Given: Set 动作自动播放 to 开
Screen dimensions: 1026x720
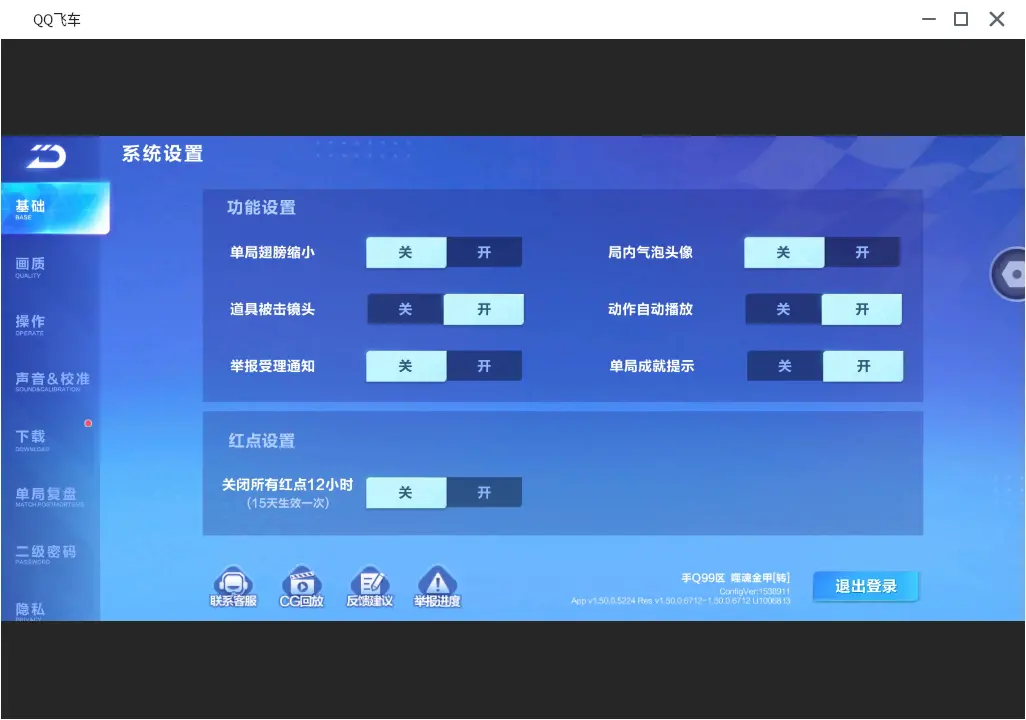Looking at the screenshot, I should point(862,309).
